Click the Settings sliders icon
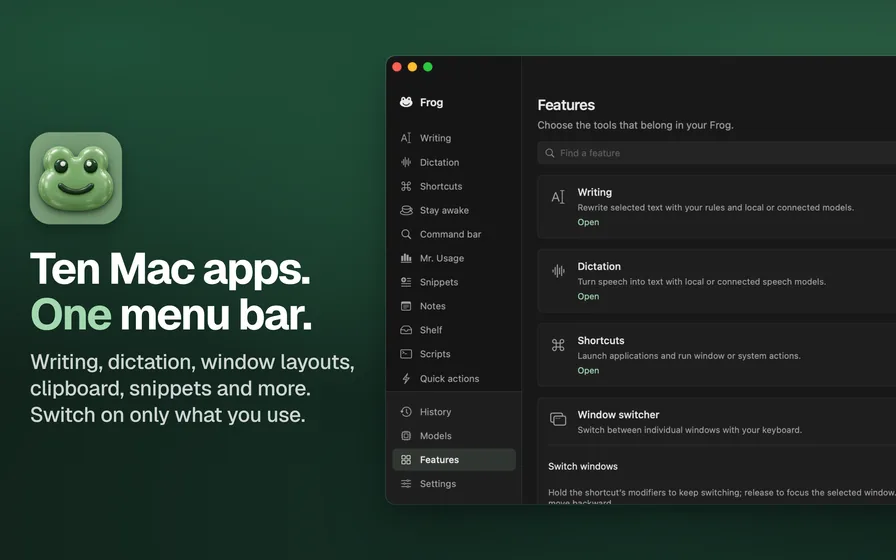This screenshot has height=560, width=896. [x=406, y=483]
